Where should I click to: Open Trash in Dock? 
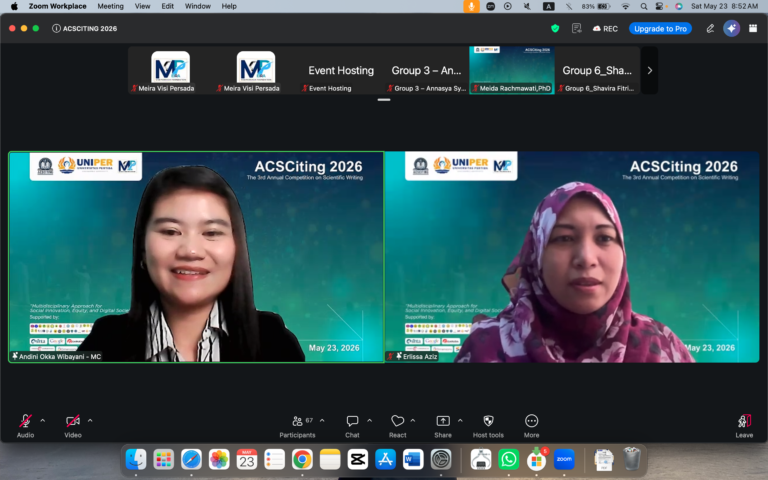631,459
